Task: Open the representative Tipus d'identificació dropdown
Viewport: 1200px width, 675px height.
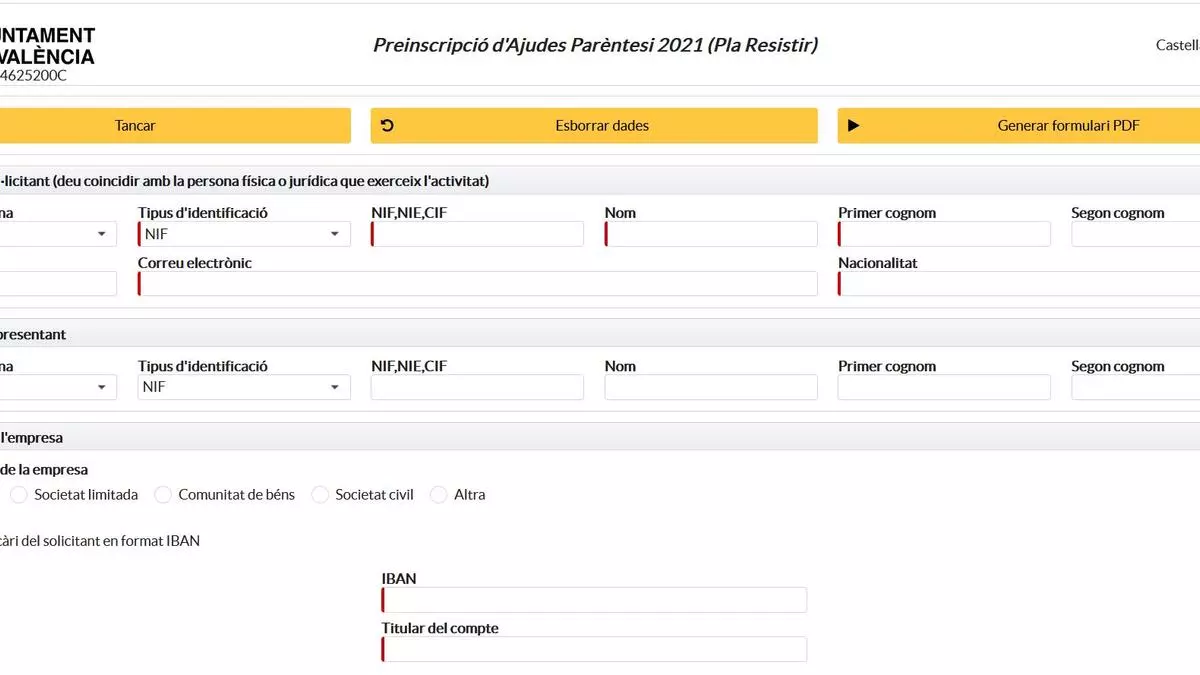Action: coord(244,387)
